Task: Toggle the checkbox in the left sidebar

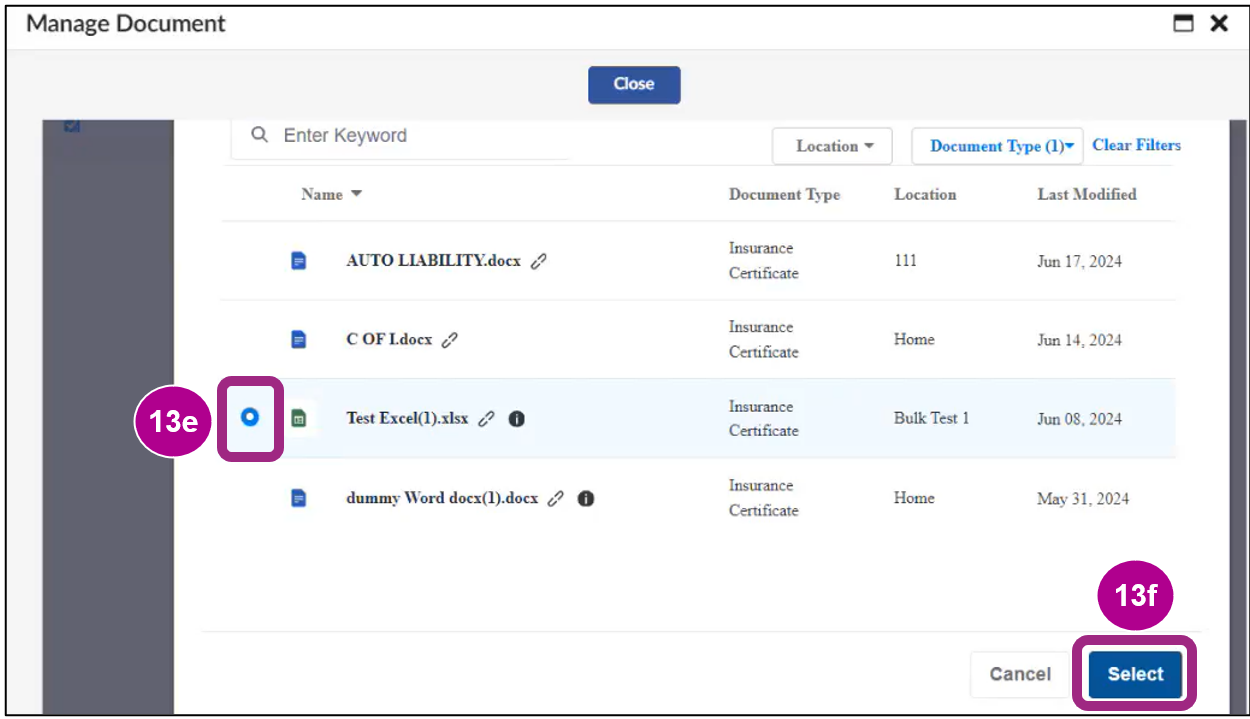Action: pos(71,126)
